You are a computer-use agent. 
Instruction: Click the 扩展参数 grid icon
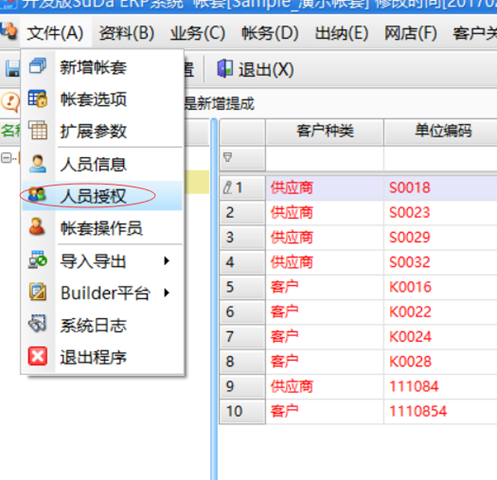pos(37,130)
